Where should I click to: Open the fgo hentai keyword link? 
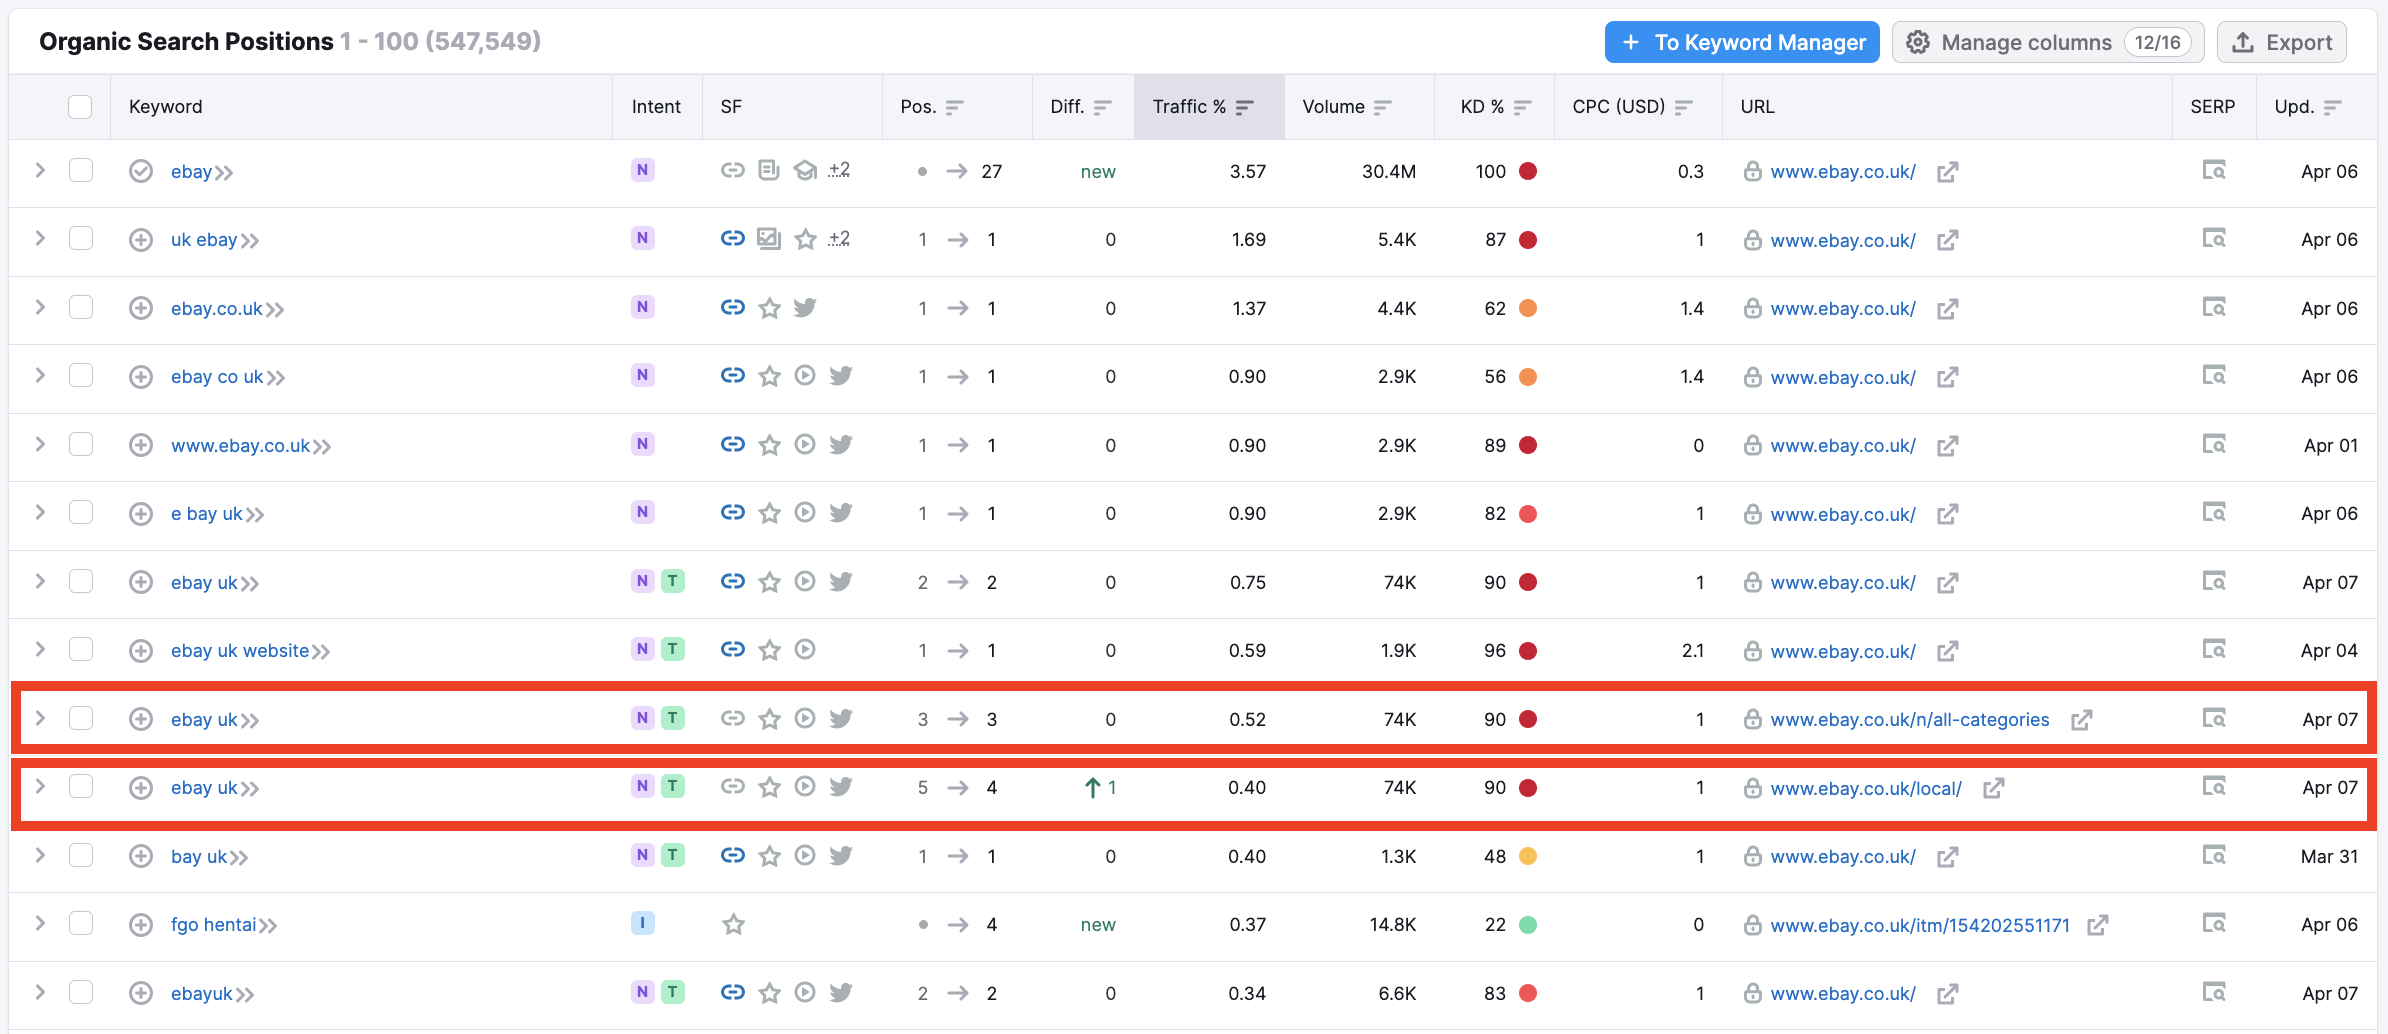(213, 925)
